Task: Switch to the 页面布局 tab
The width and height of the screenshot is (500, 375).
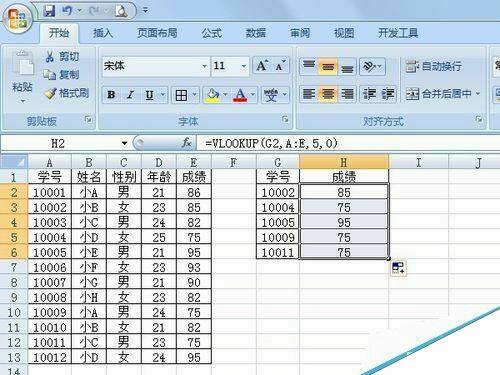Action: click(x=157, y=33)
